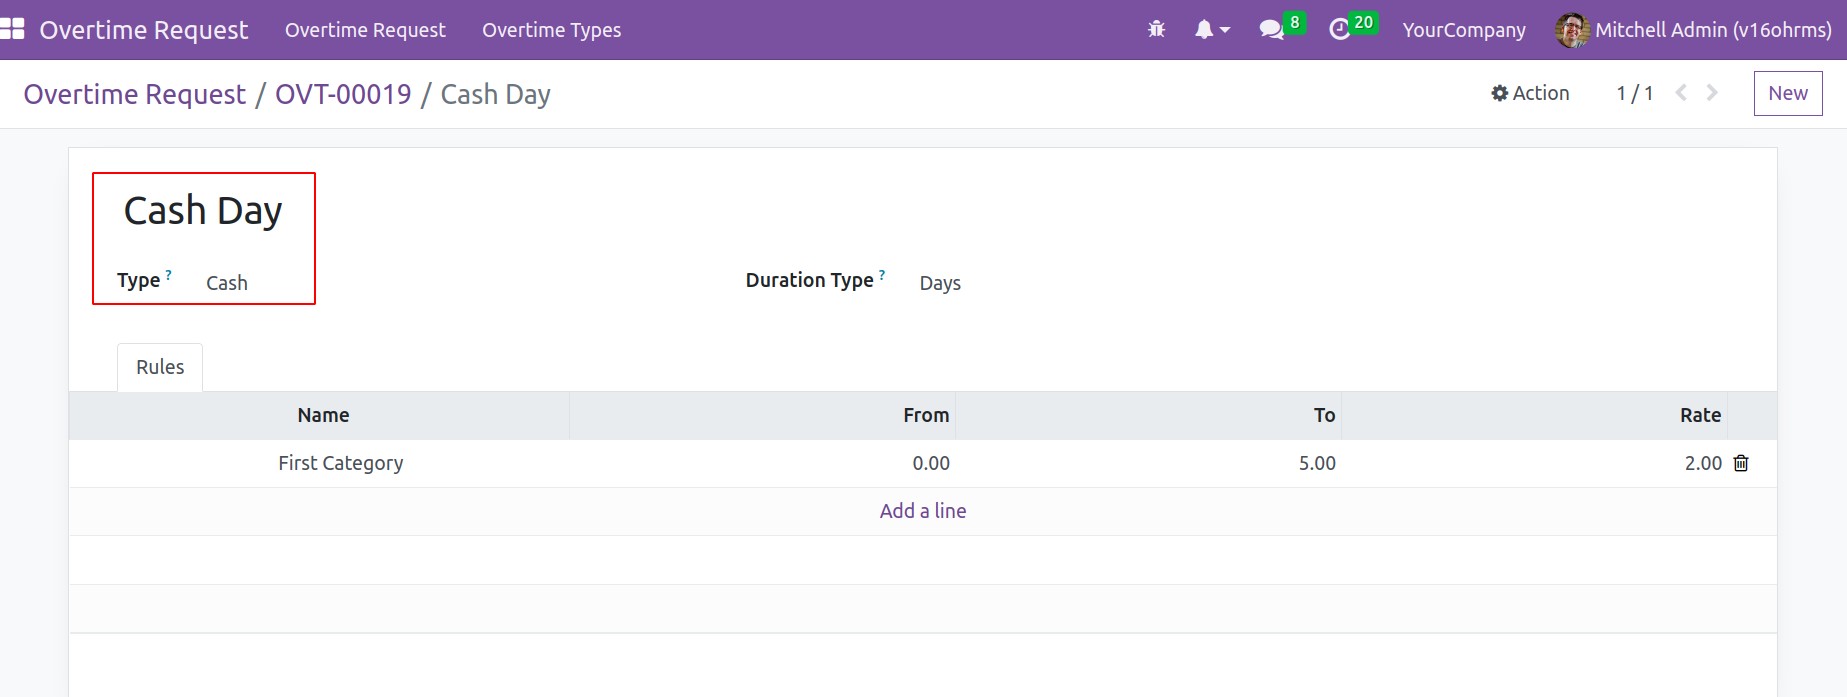Open the conversations chat icon
This screenshot has height=697, width=1847.
(x=1272, y=30)
